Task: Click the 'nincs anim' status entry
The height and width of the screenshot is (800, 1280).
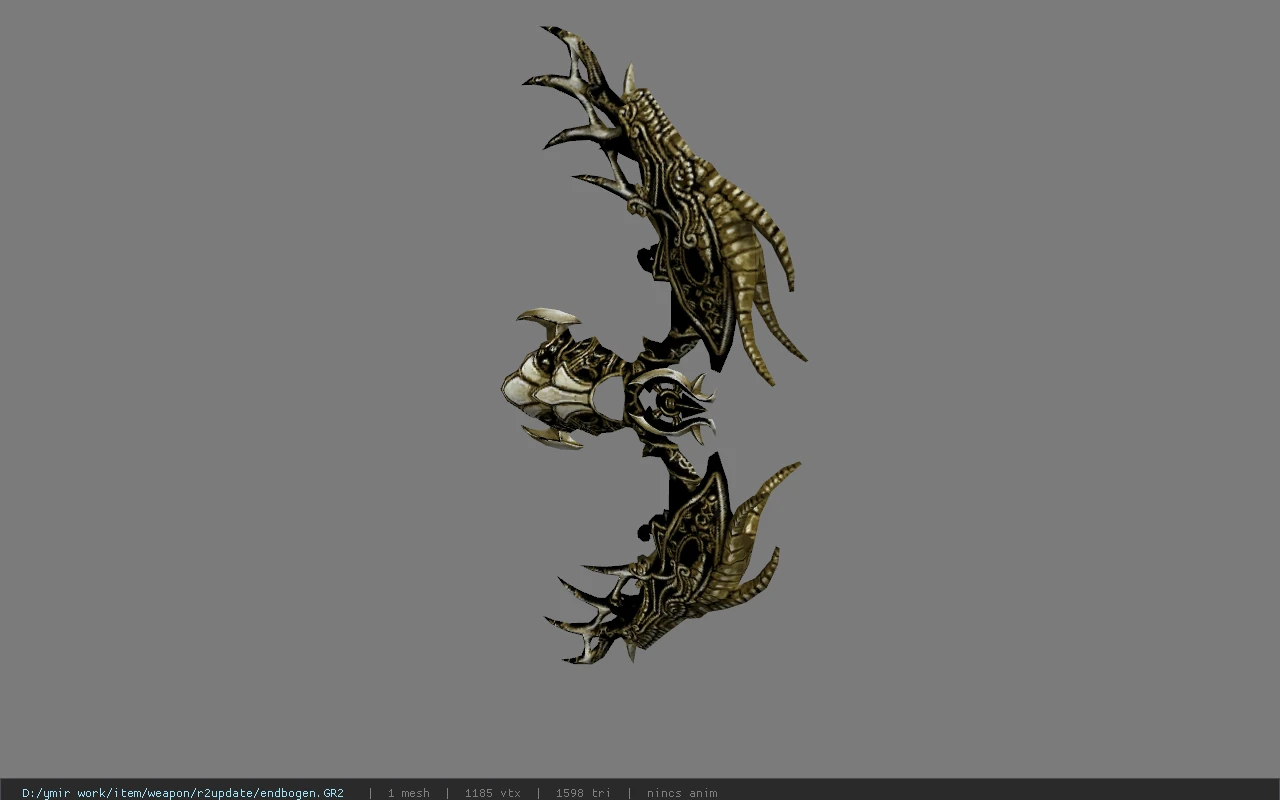Action: (x=682, y=793)
